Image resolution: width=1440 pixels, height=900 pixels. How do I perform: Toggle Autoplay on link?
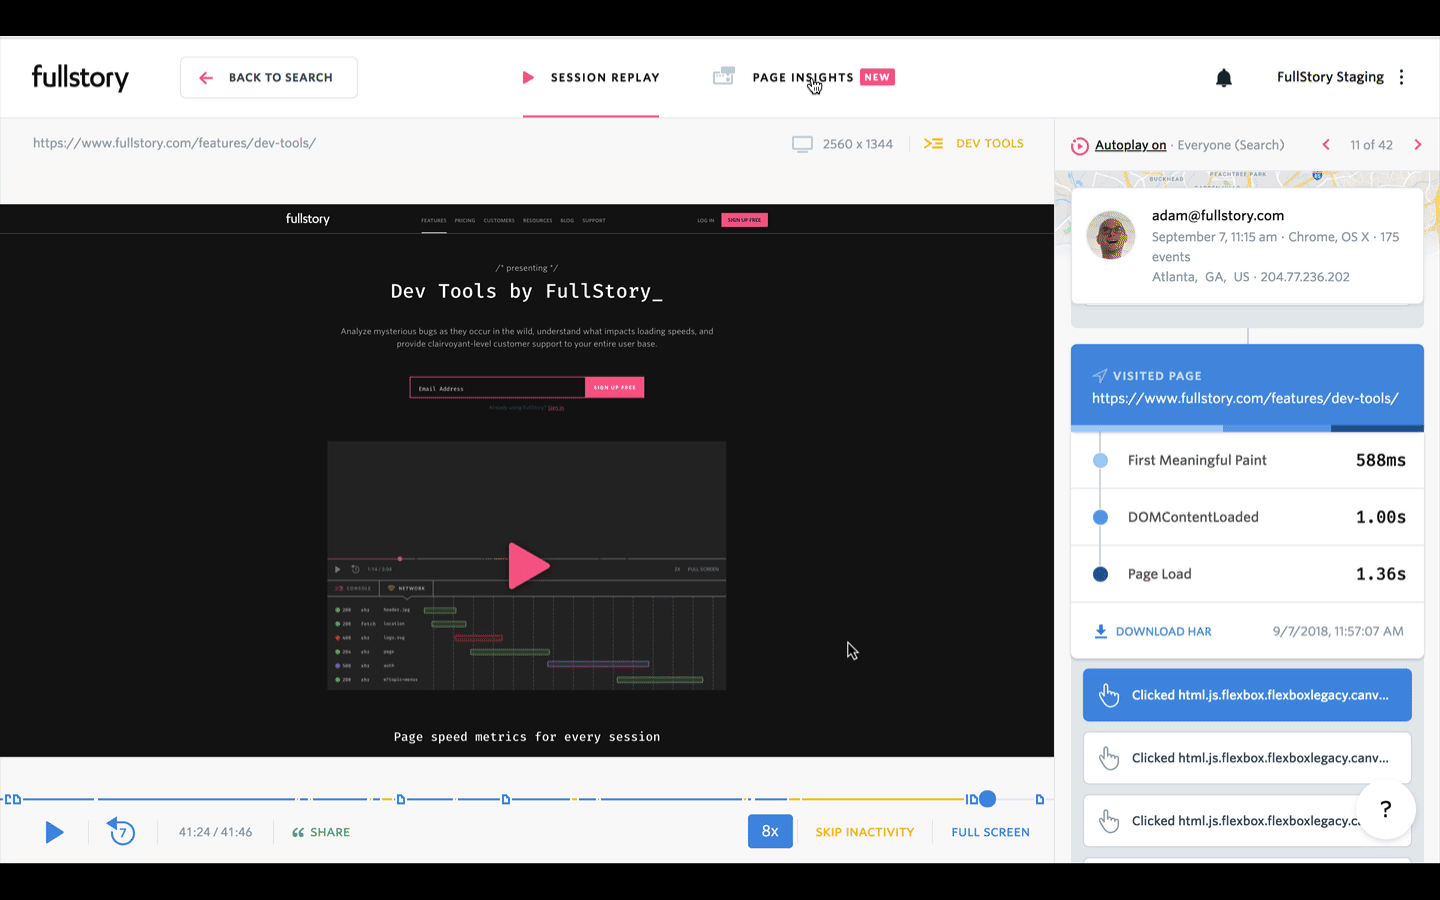point(1130,145)
